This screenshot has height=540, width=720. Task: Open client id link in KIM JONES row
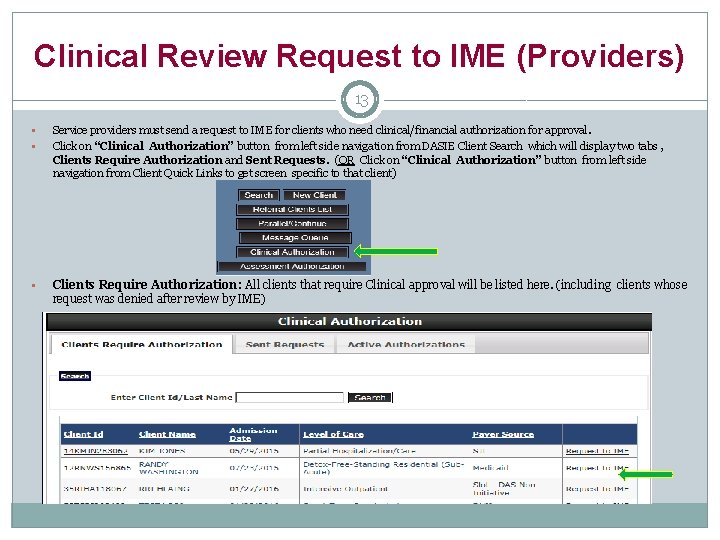(96, 451)
